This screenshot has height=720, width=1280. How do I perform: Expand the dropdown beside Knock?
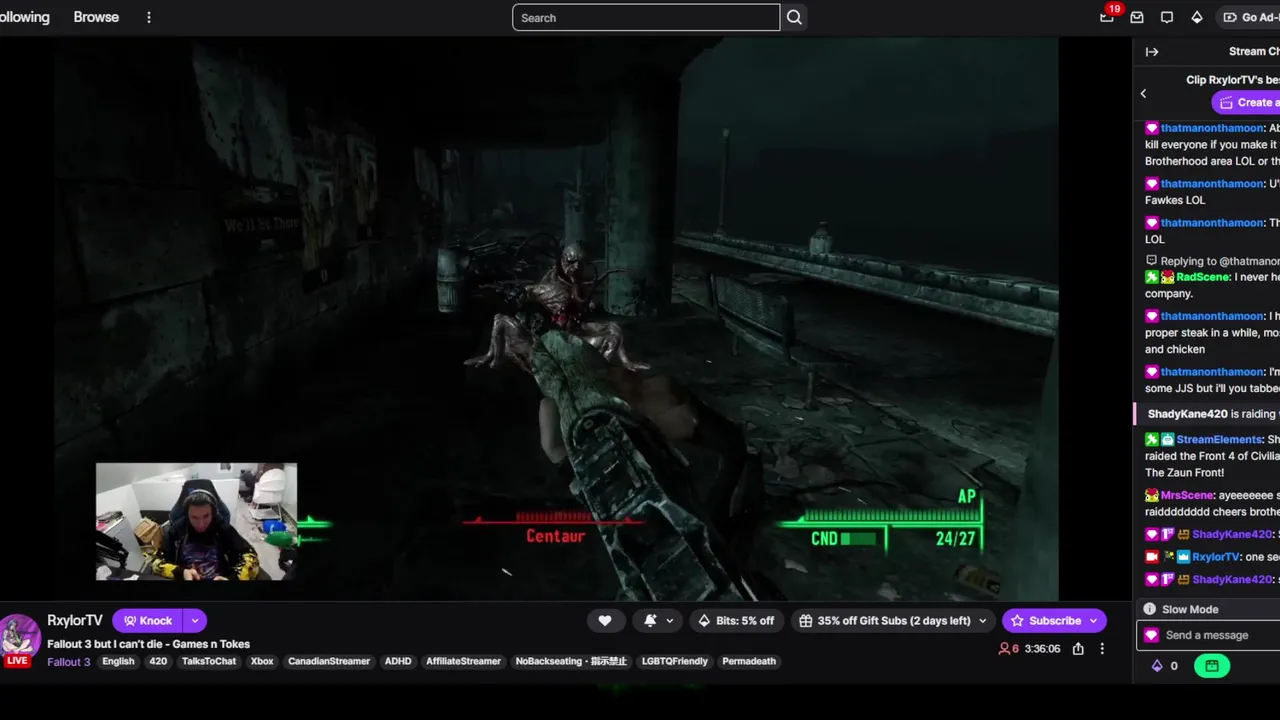[x=195, y=620]
